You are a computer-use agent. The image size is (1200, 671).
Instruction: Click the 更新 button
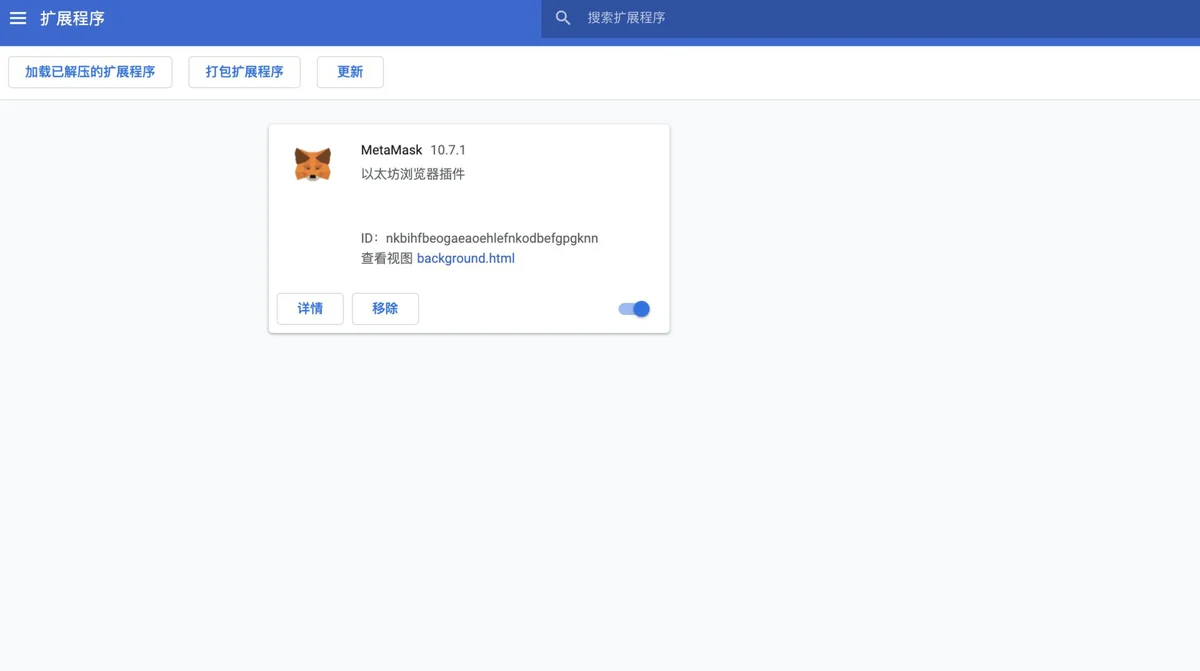(x=350, y=72)
